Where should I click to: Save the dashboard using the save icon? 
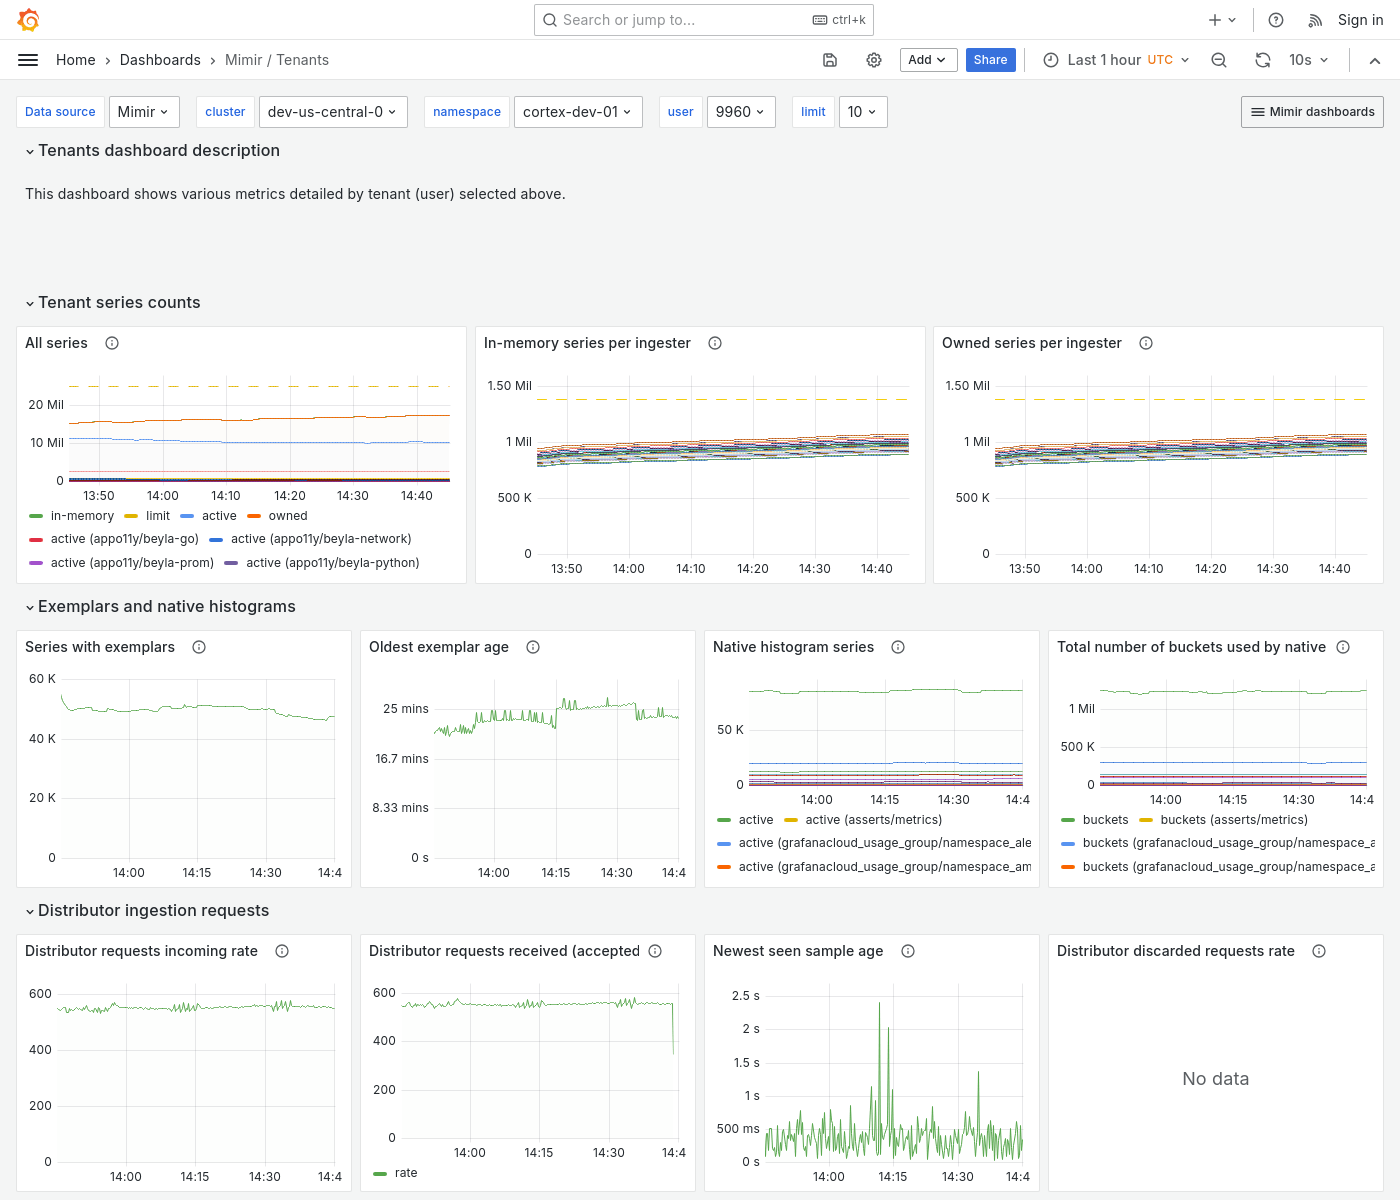tap(830, 60)
